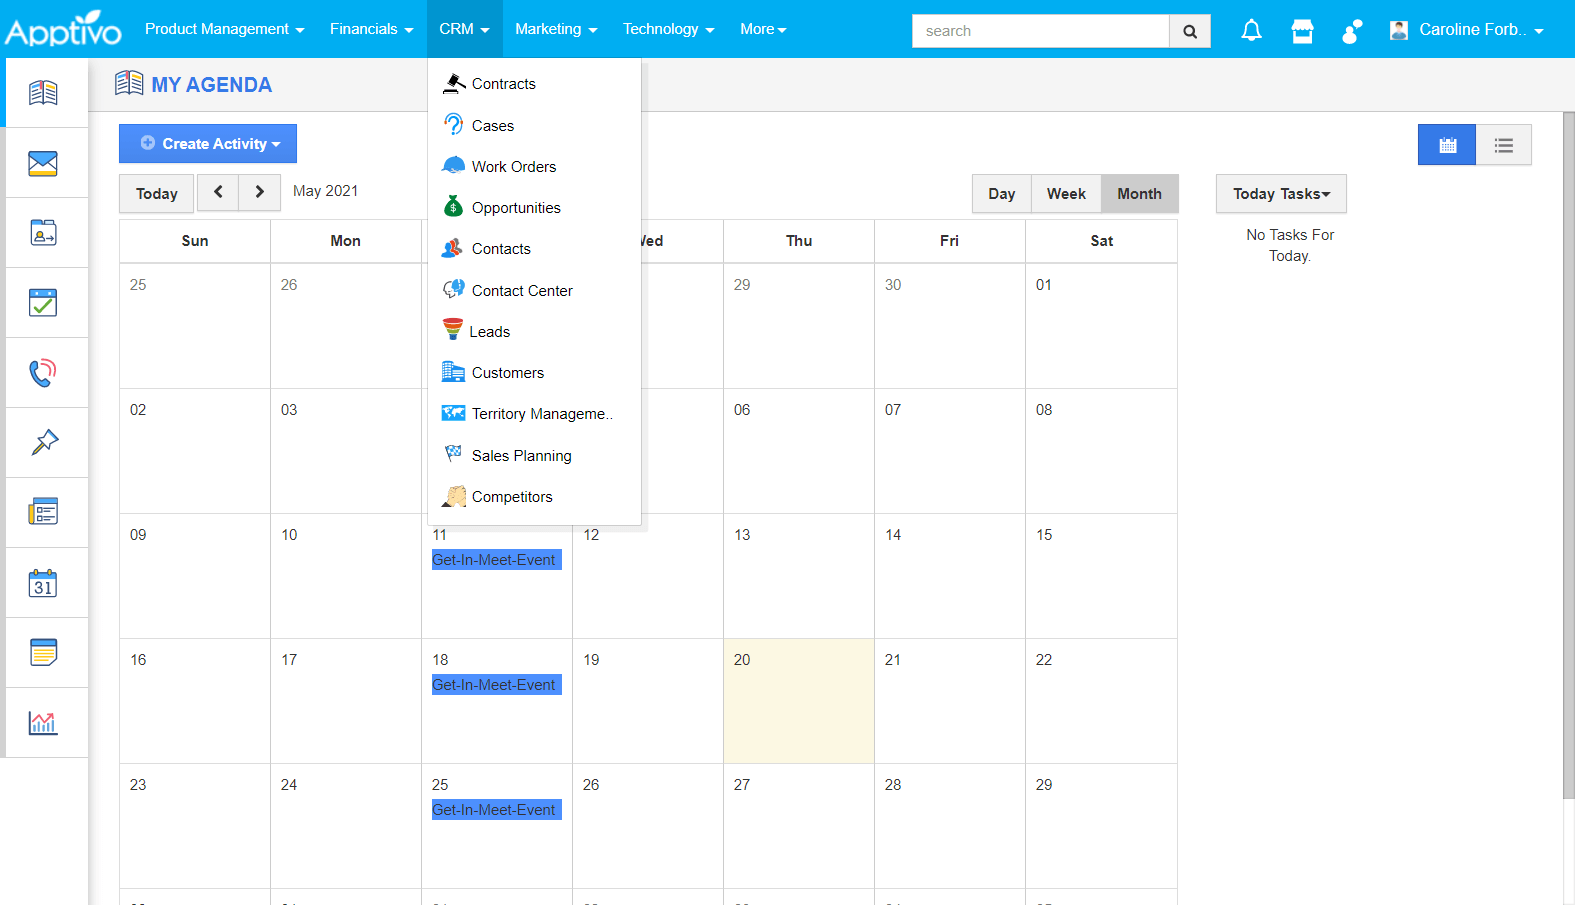Select highlighted day 20 cell
This screenshot has width=1575, height=905.
tap(799, 701)
